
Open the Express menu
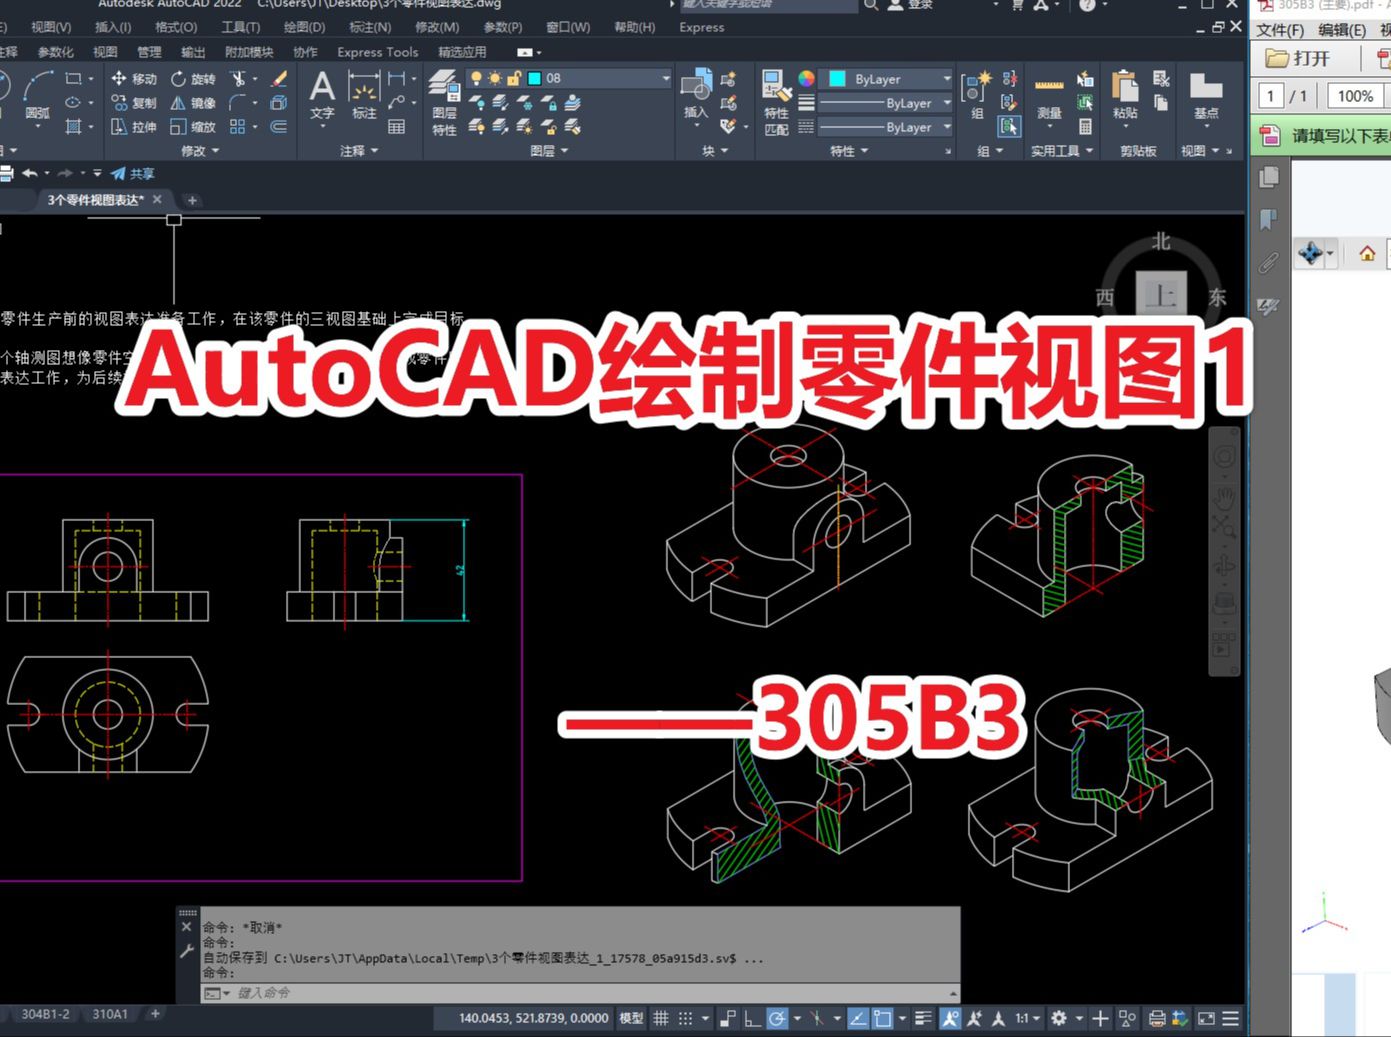(700, 27)
